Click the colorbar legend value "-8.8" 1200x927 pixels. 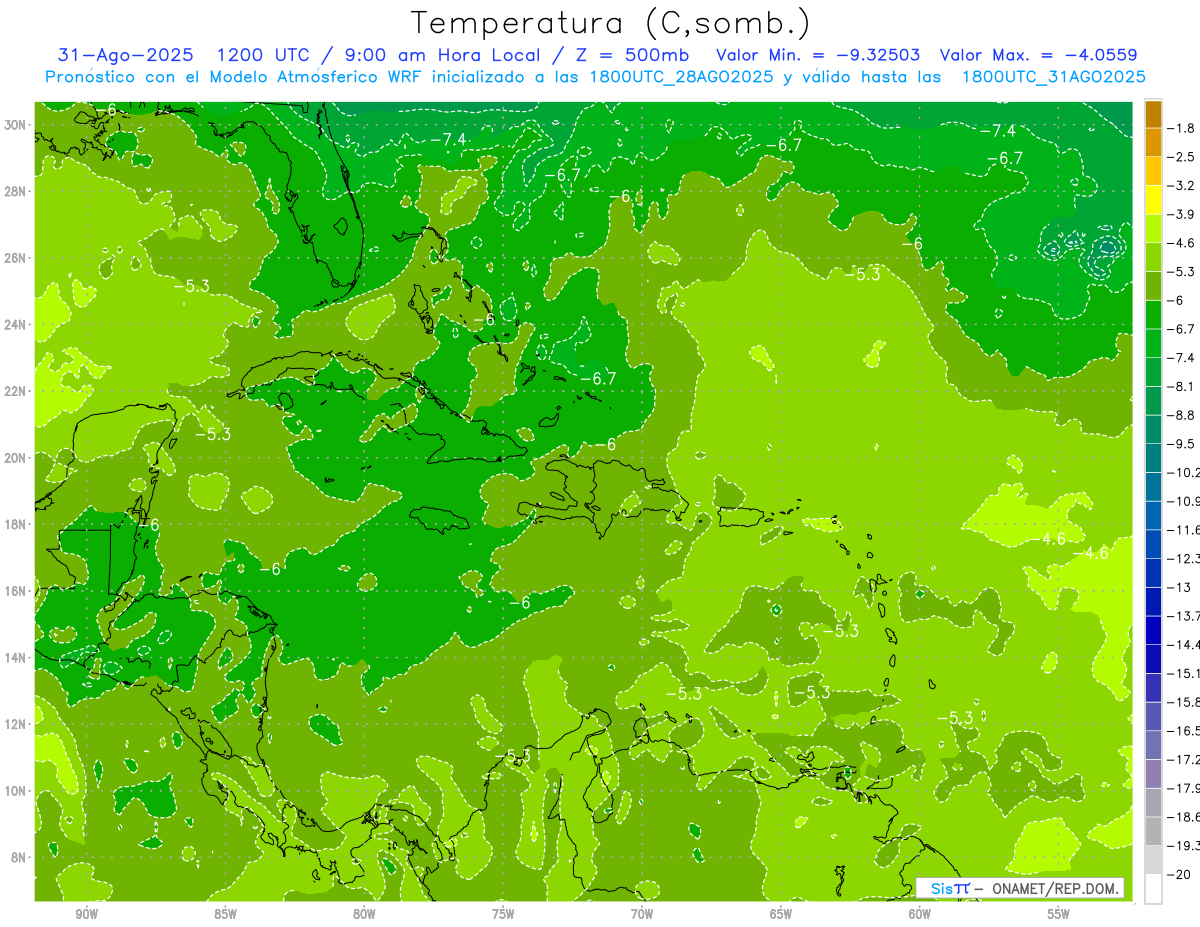tap(1182, 415)
